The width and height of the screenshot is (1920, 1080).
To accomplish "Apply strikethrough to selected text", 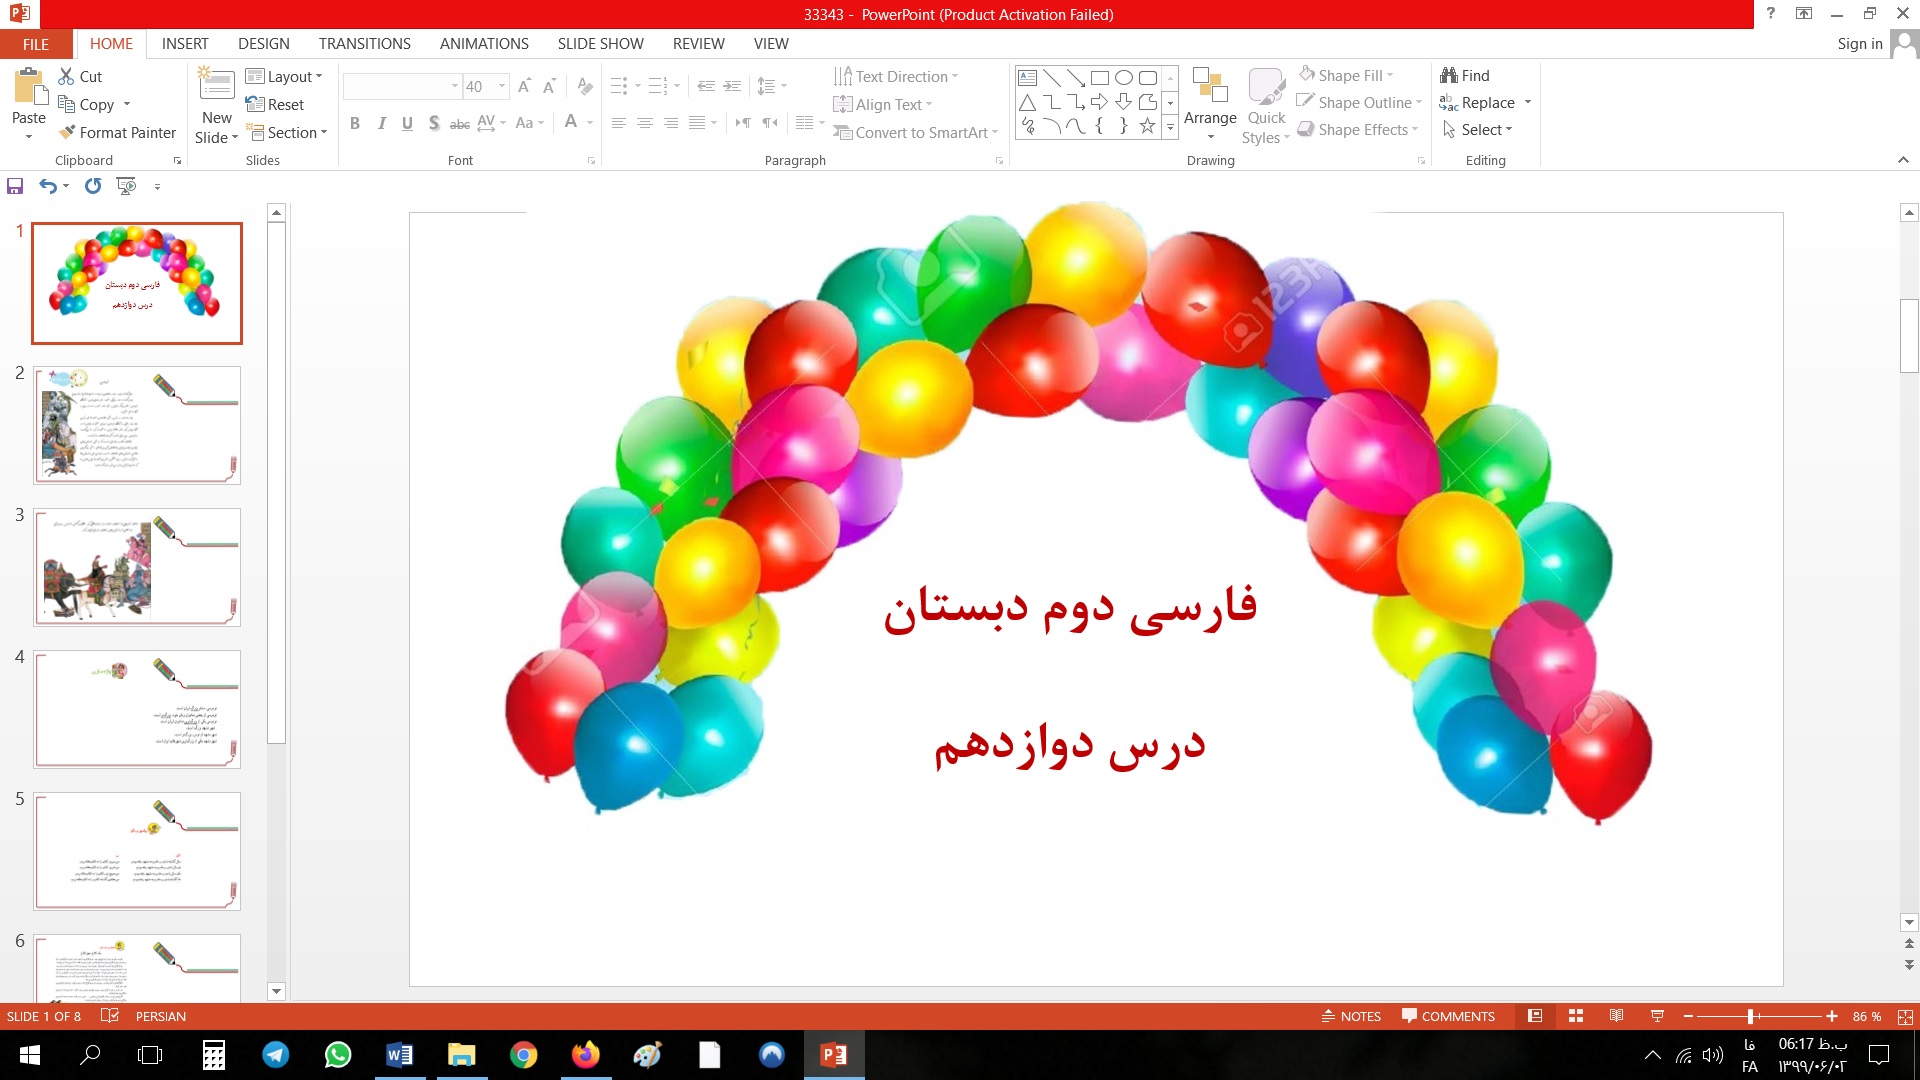I will point(459,124).
